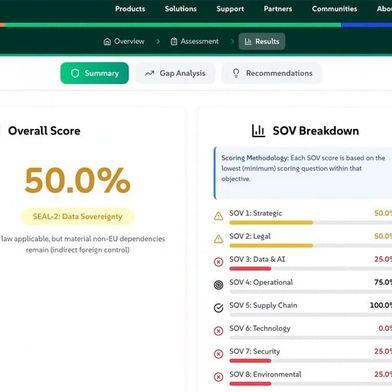The image size is (392, 392).
Task: Open the Communities menu
Action: pos(334,9)
